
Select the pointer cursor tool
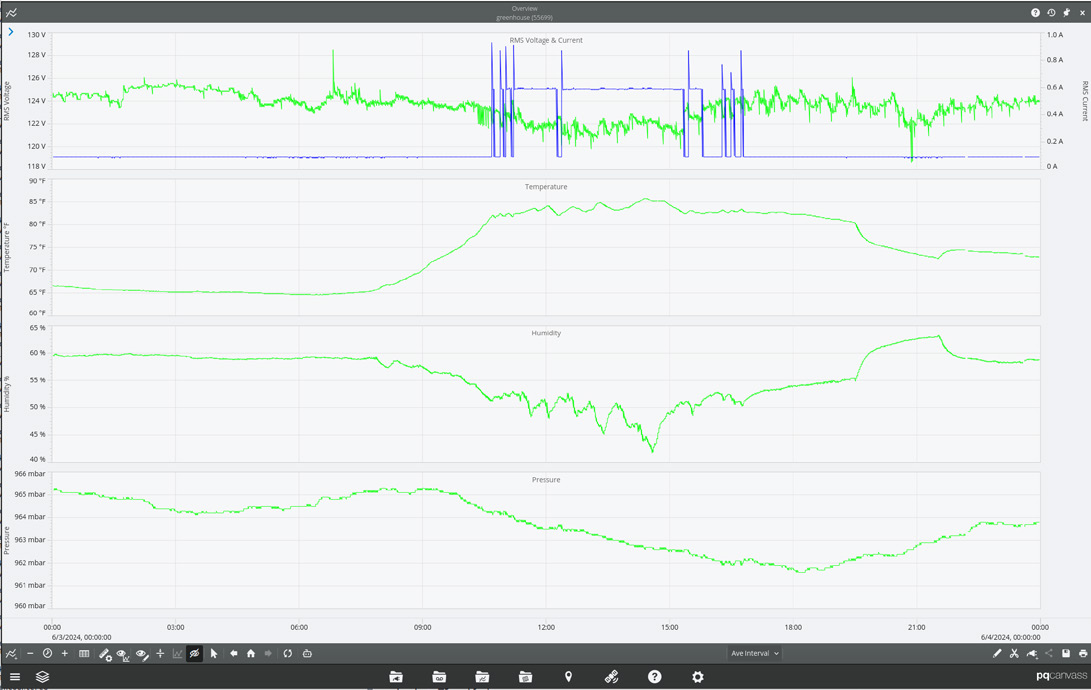coord(214,654)
